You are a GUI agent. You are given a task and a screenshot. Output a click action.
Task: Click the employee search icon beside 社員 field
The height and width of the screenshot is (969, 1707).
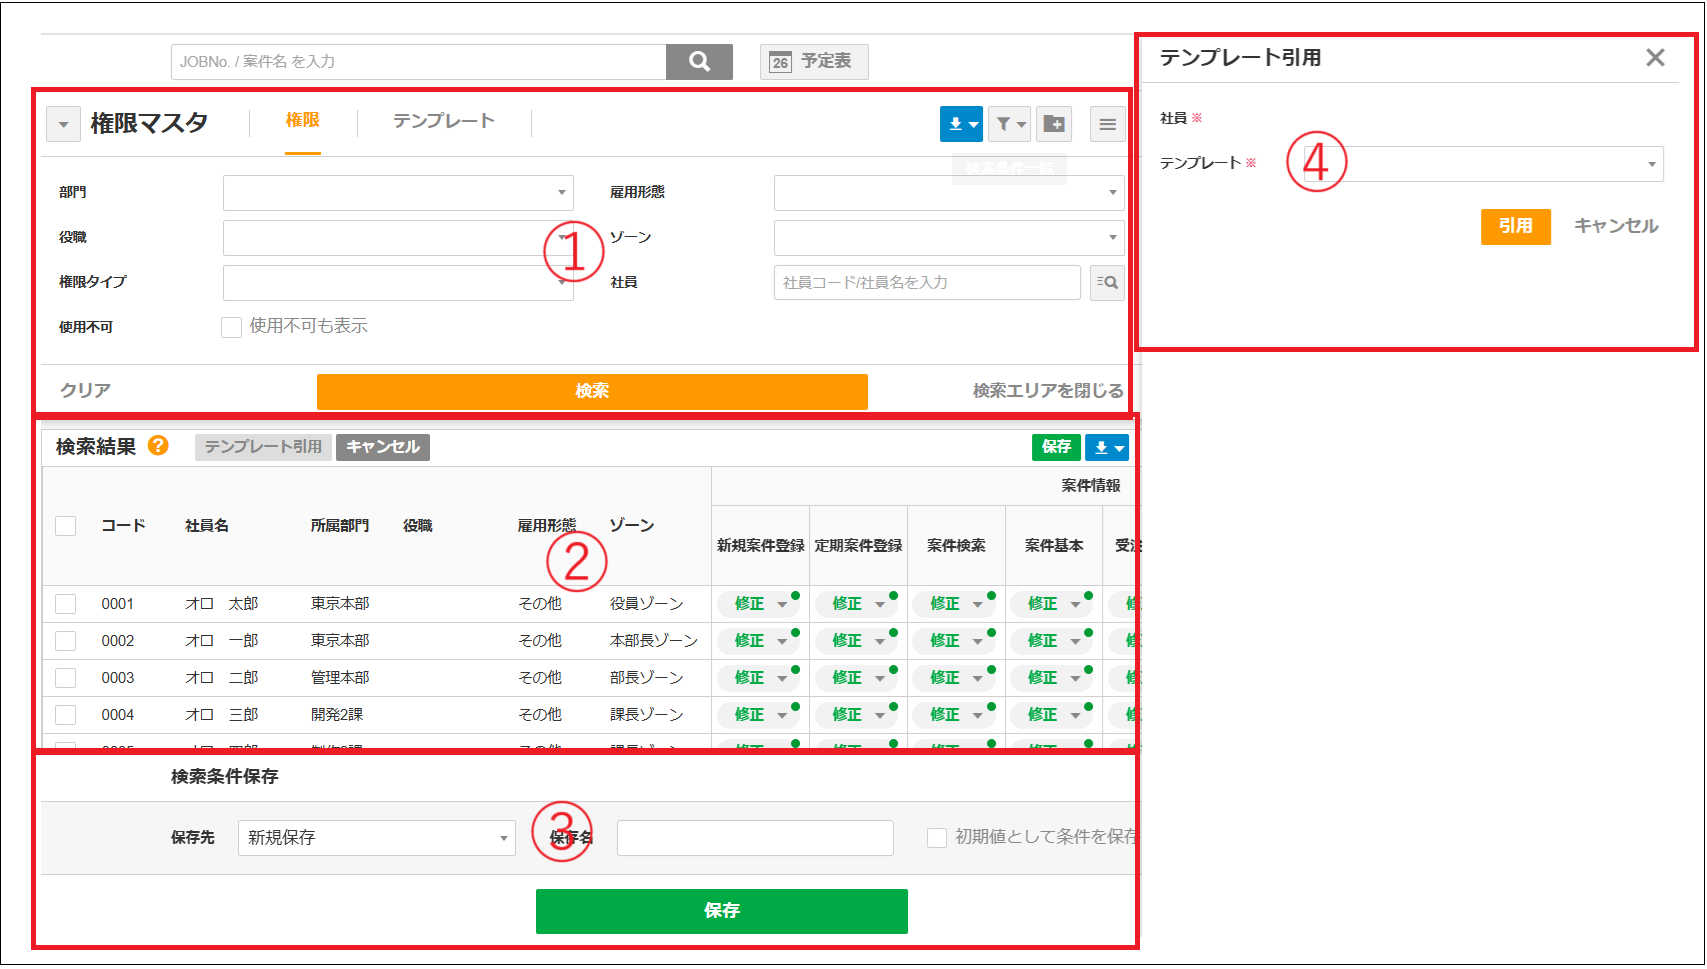click(1106, 282)
